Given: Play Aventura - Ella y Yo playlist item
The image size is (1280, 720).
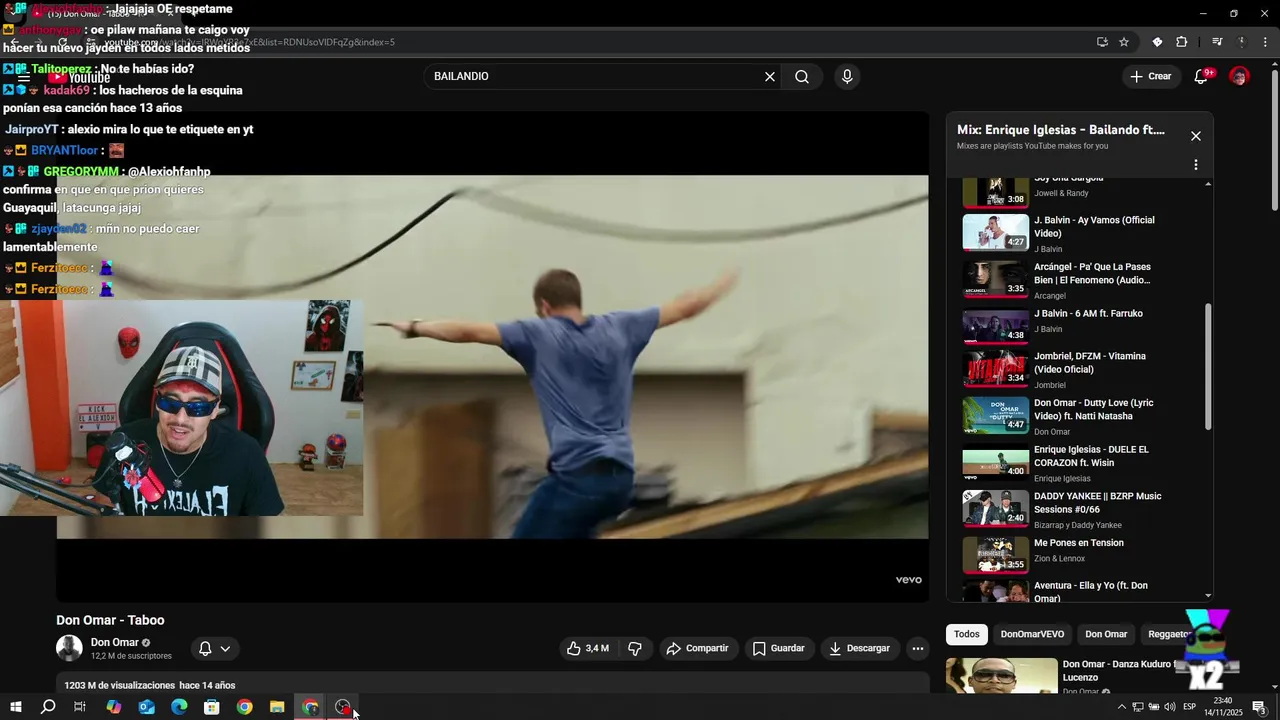Looking at the screenshot, I should point(1080,591).
